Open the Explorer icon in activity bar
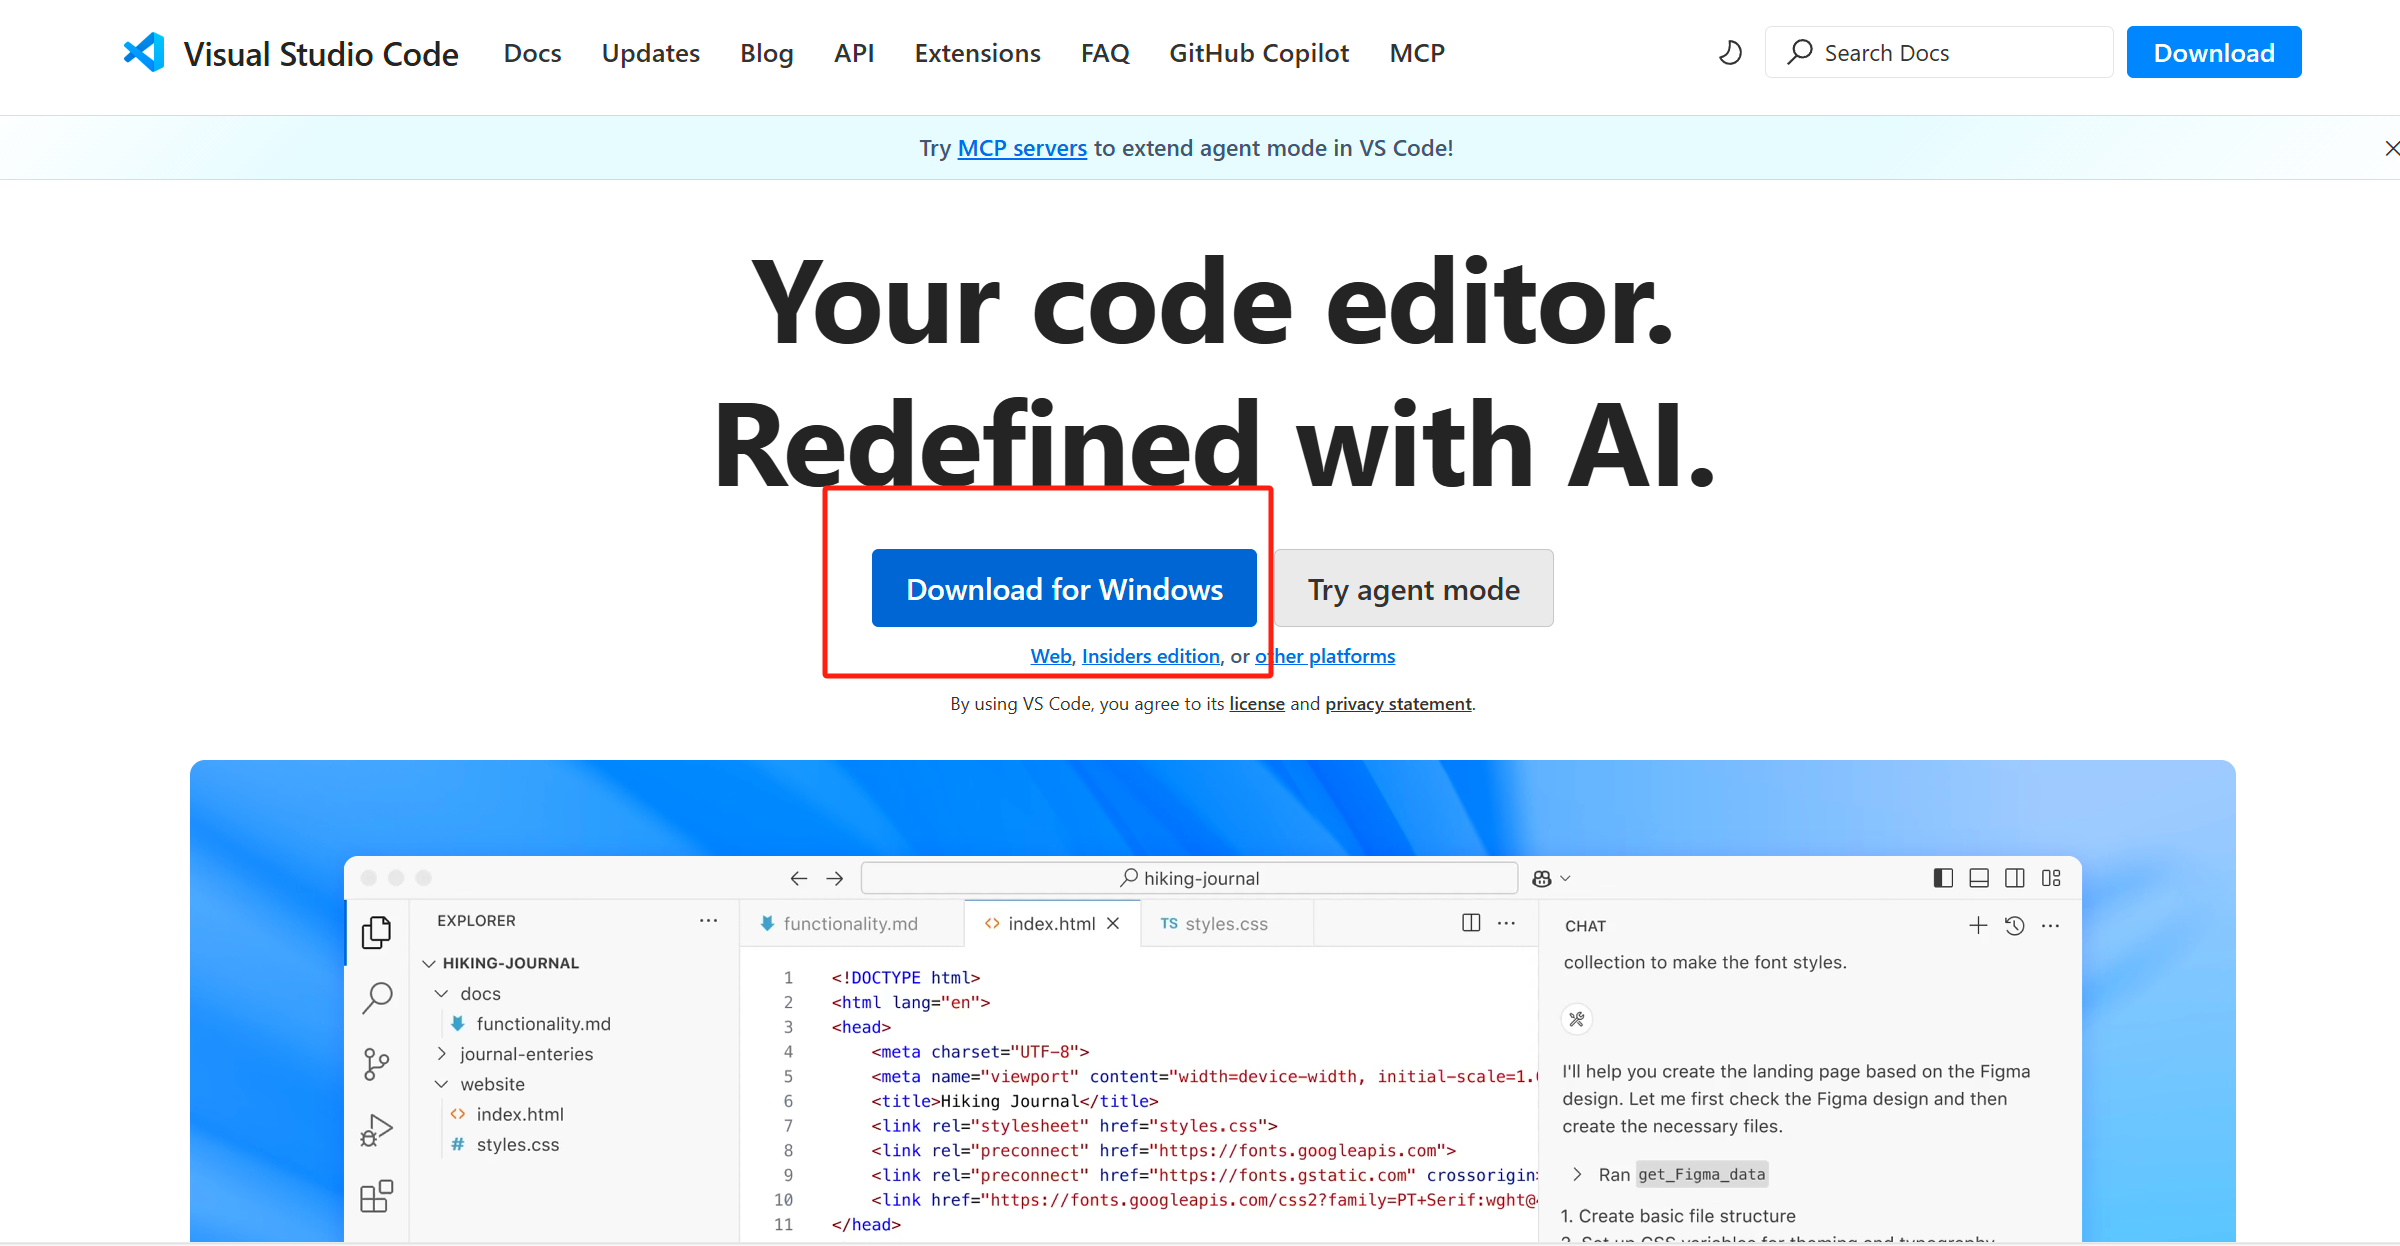Image resolution: width=2400 pixels, height=1246 pixels. [376, 932]
